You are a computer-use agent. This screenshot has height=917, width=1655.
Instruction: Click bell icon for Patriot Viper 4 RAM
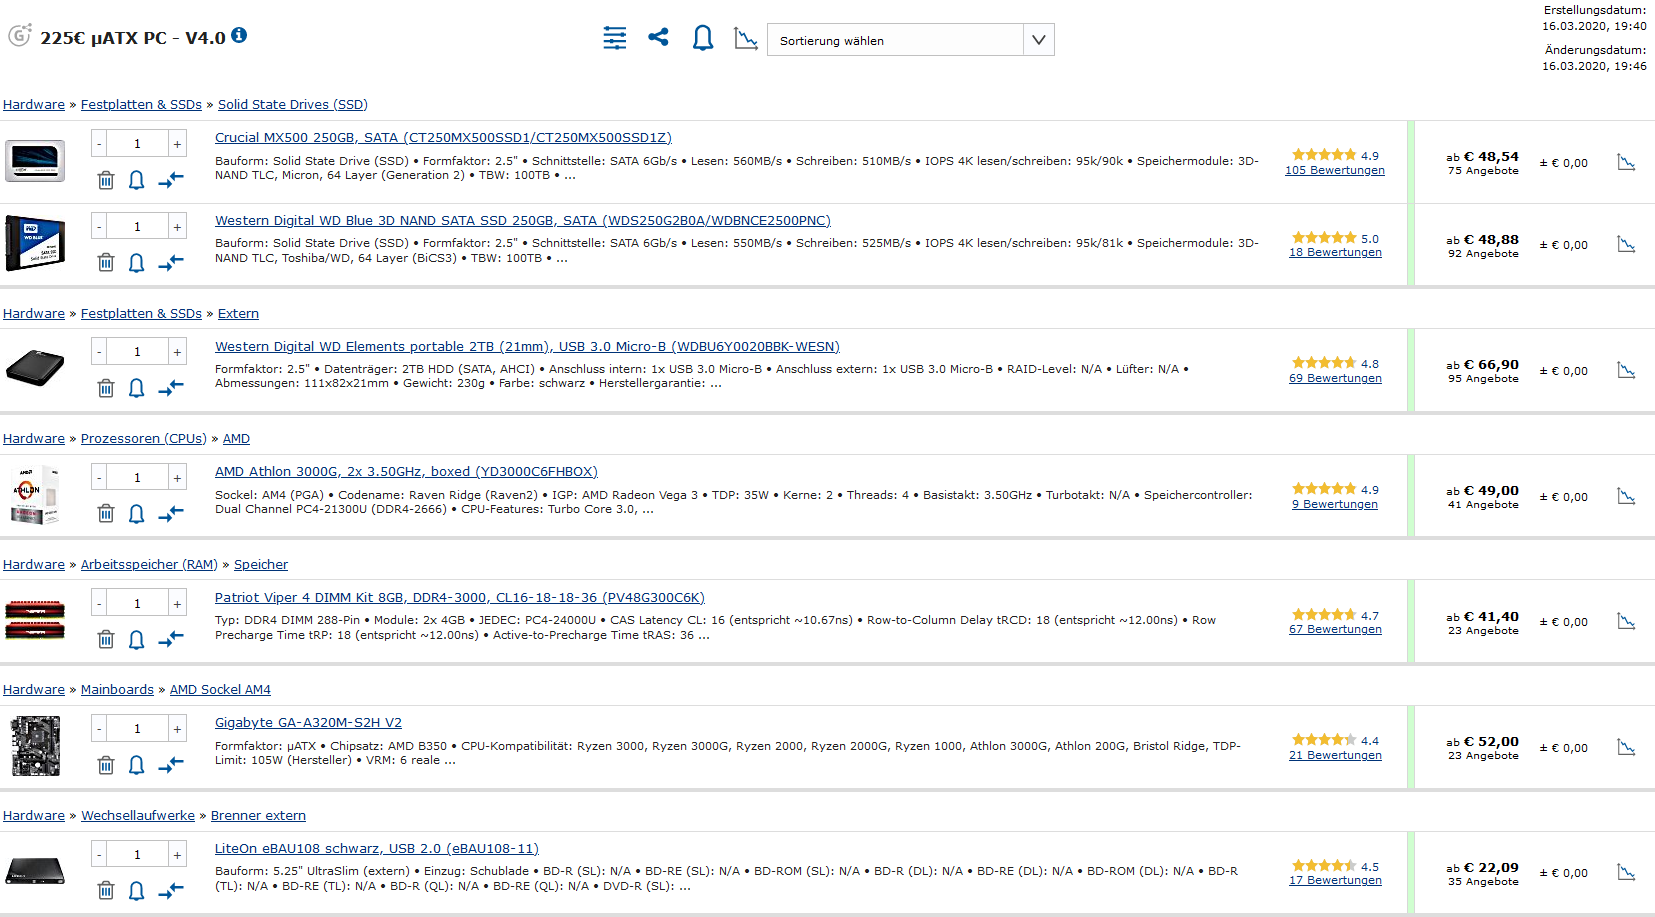137,639
